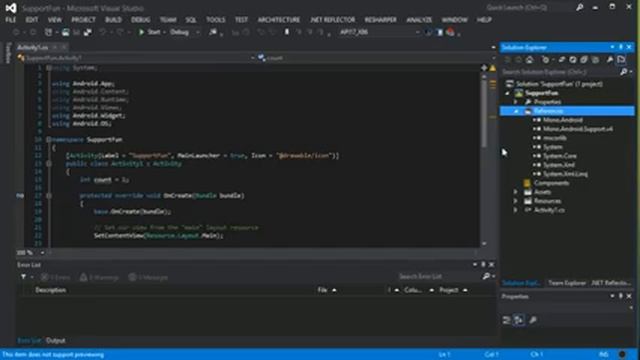Select the Components folder
The height and width of the screenshot is (360, 640).
pyautogui.click(x=551, y=183)
